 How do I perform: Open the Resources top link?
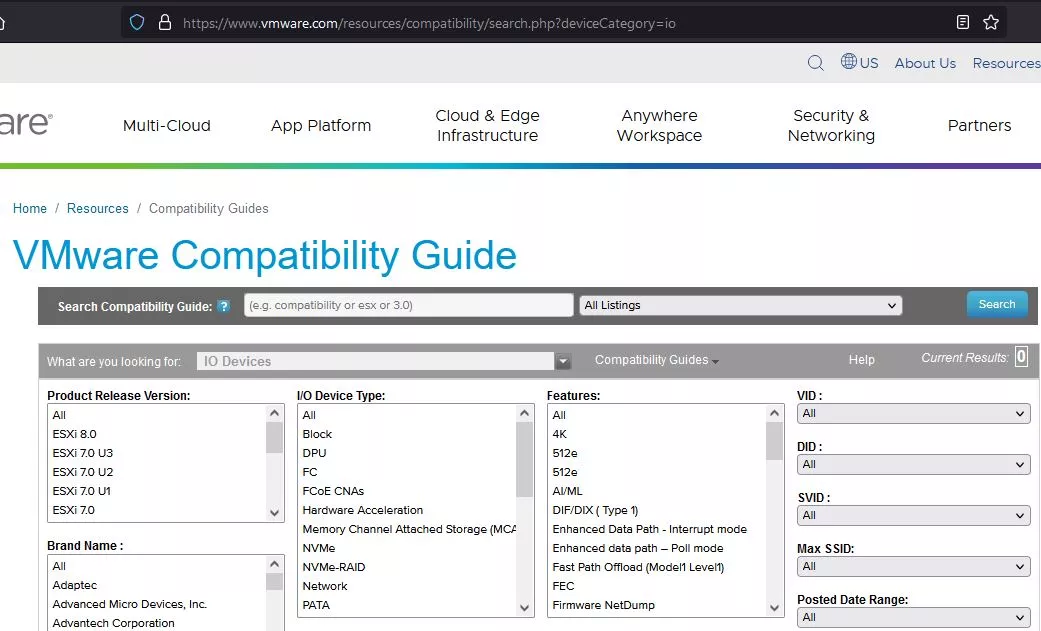coord(1006,63)
